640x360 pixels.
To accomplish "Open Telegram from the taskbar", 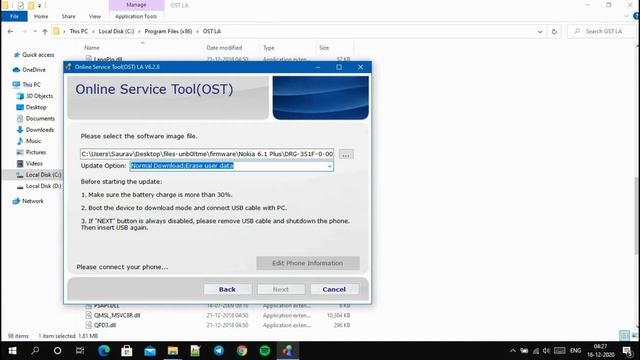I will tap(219, 351).
